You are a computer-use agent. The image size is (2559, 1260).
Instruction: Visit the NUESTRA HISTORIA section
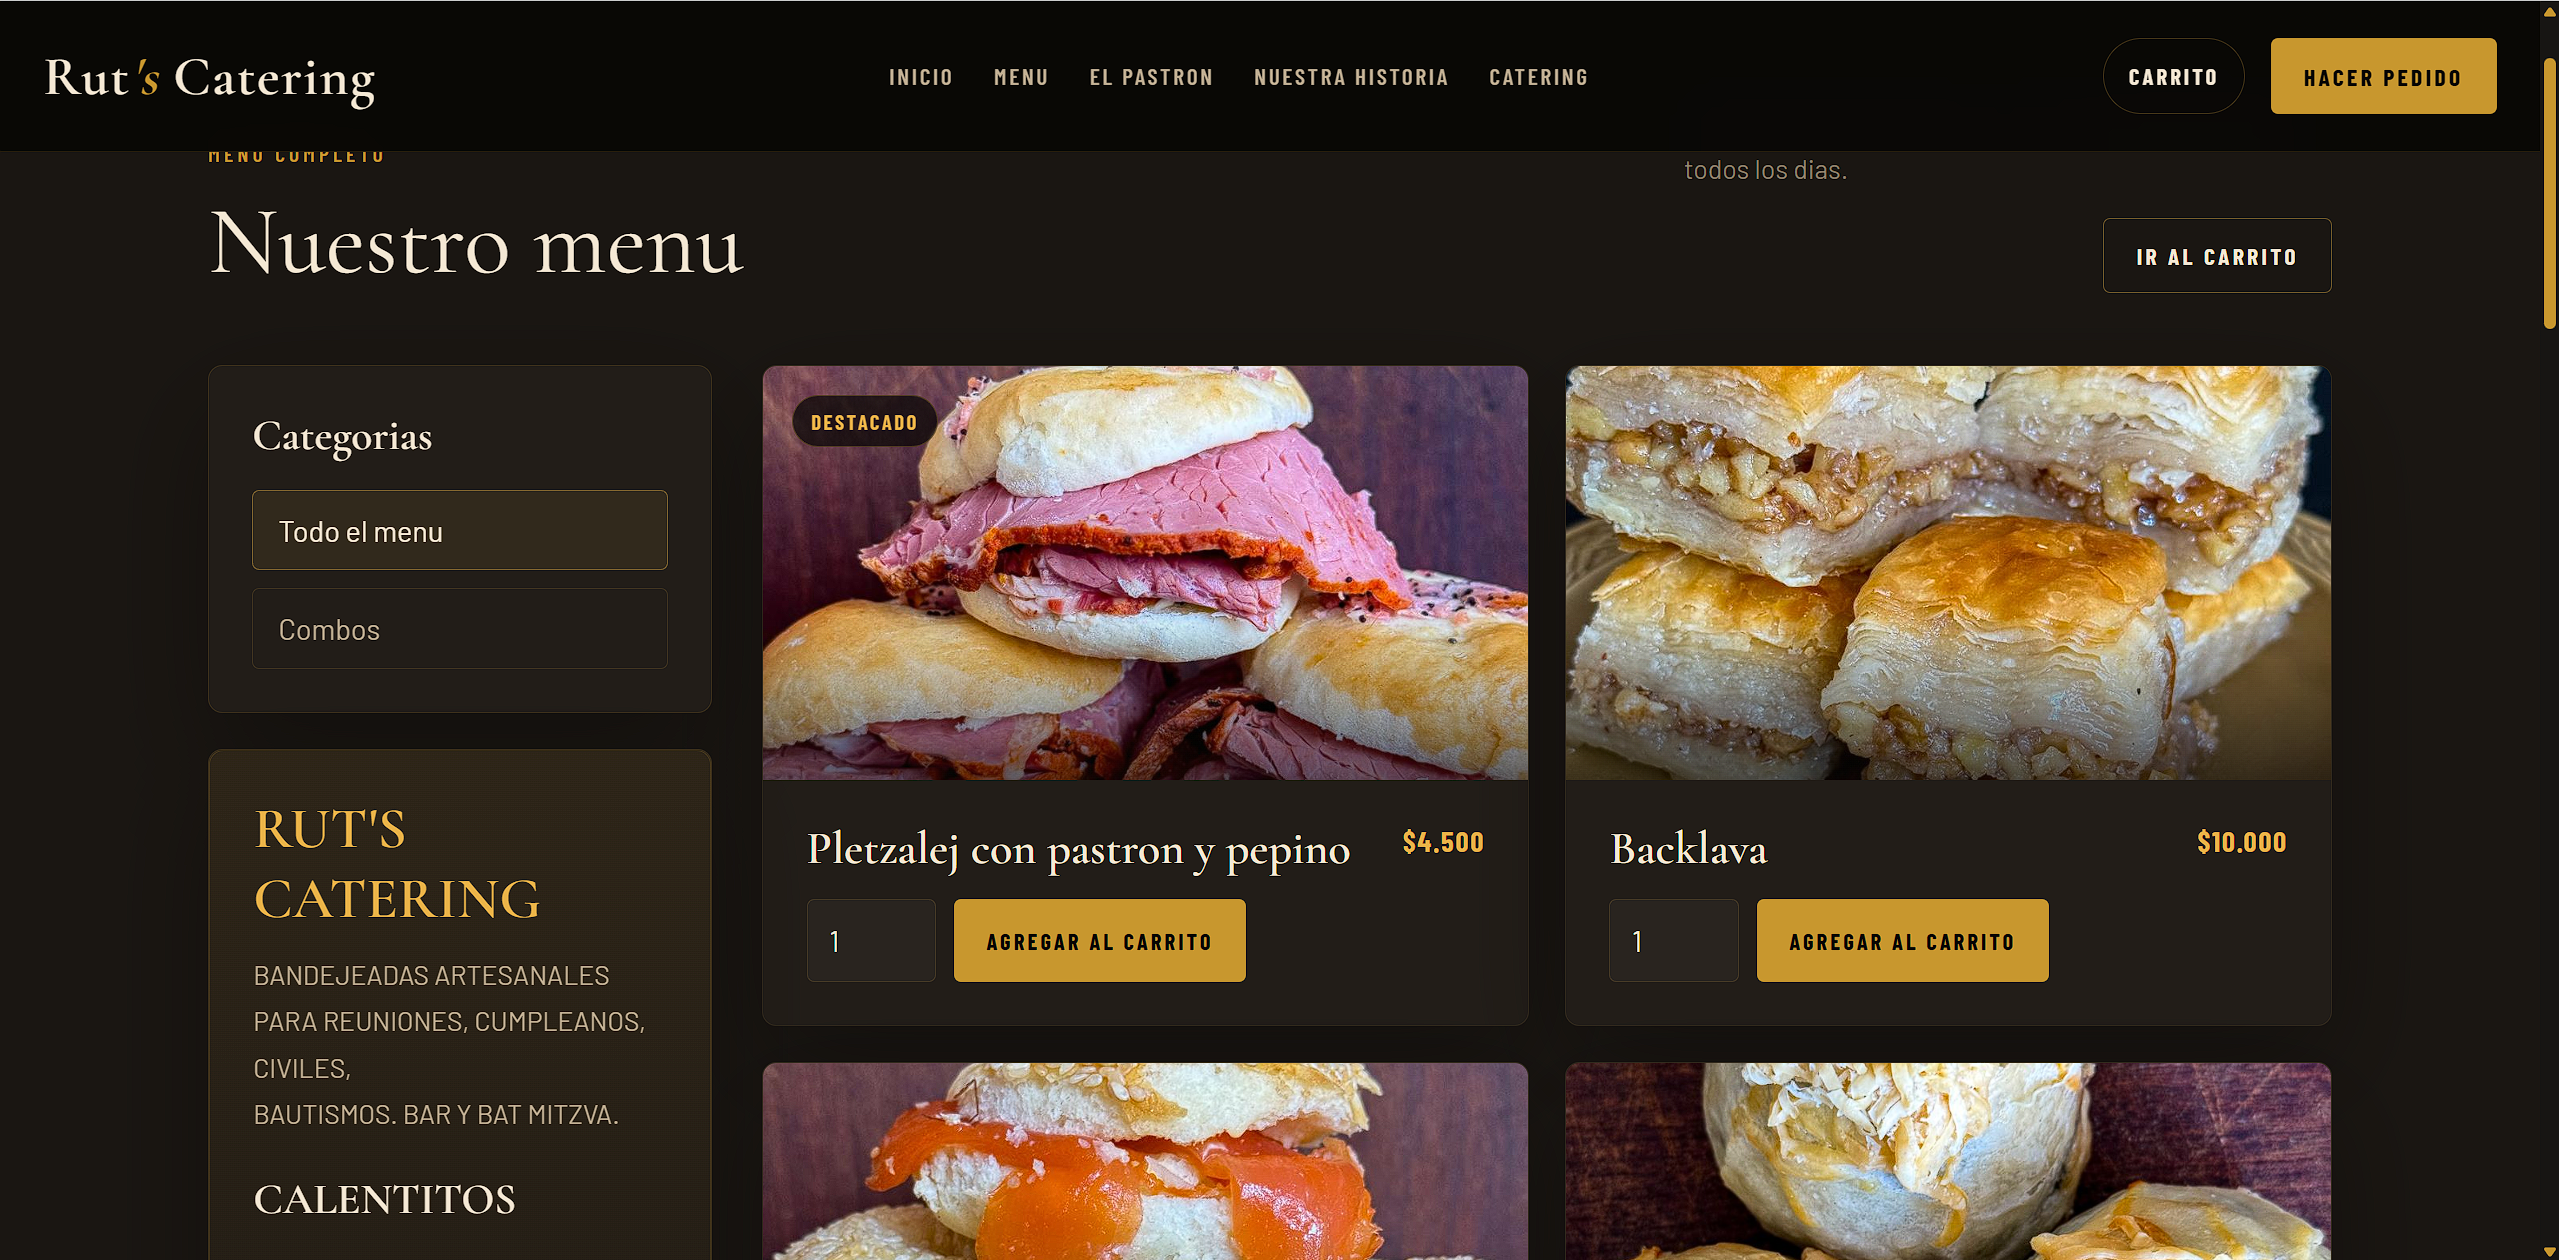(x=1351, y=77)
